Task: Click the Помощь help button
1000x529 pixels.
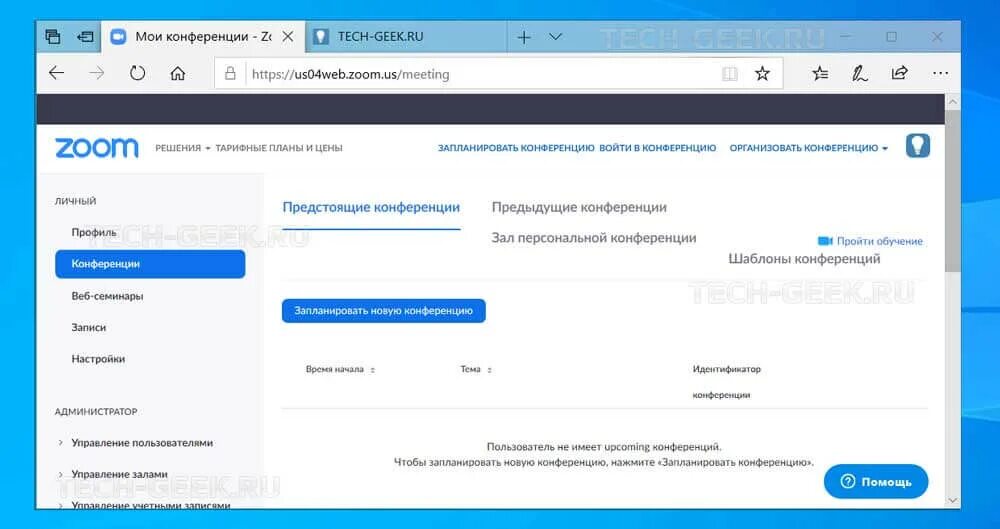Action: point(876,482)
